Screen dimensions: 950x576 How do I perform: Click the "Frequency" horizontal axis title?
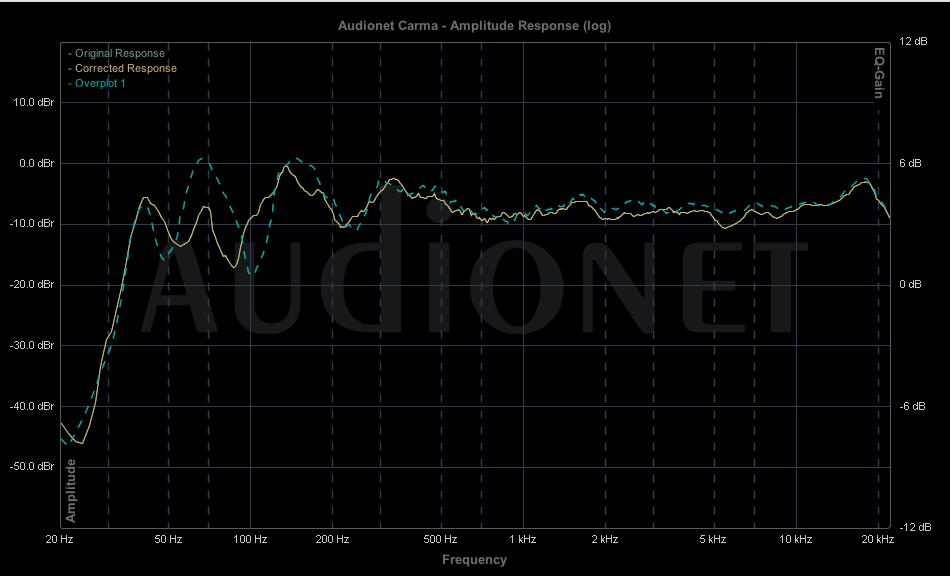click(x=474, y=560)
